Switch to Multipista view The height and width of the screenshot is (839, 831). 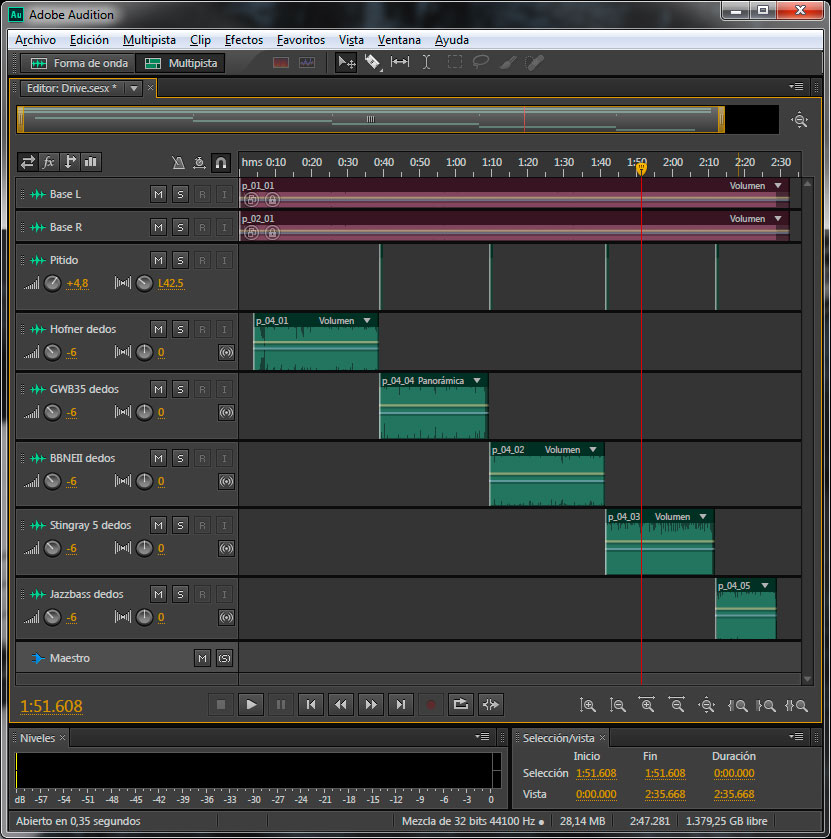[x=180, y=63]
